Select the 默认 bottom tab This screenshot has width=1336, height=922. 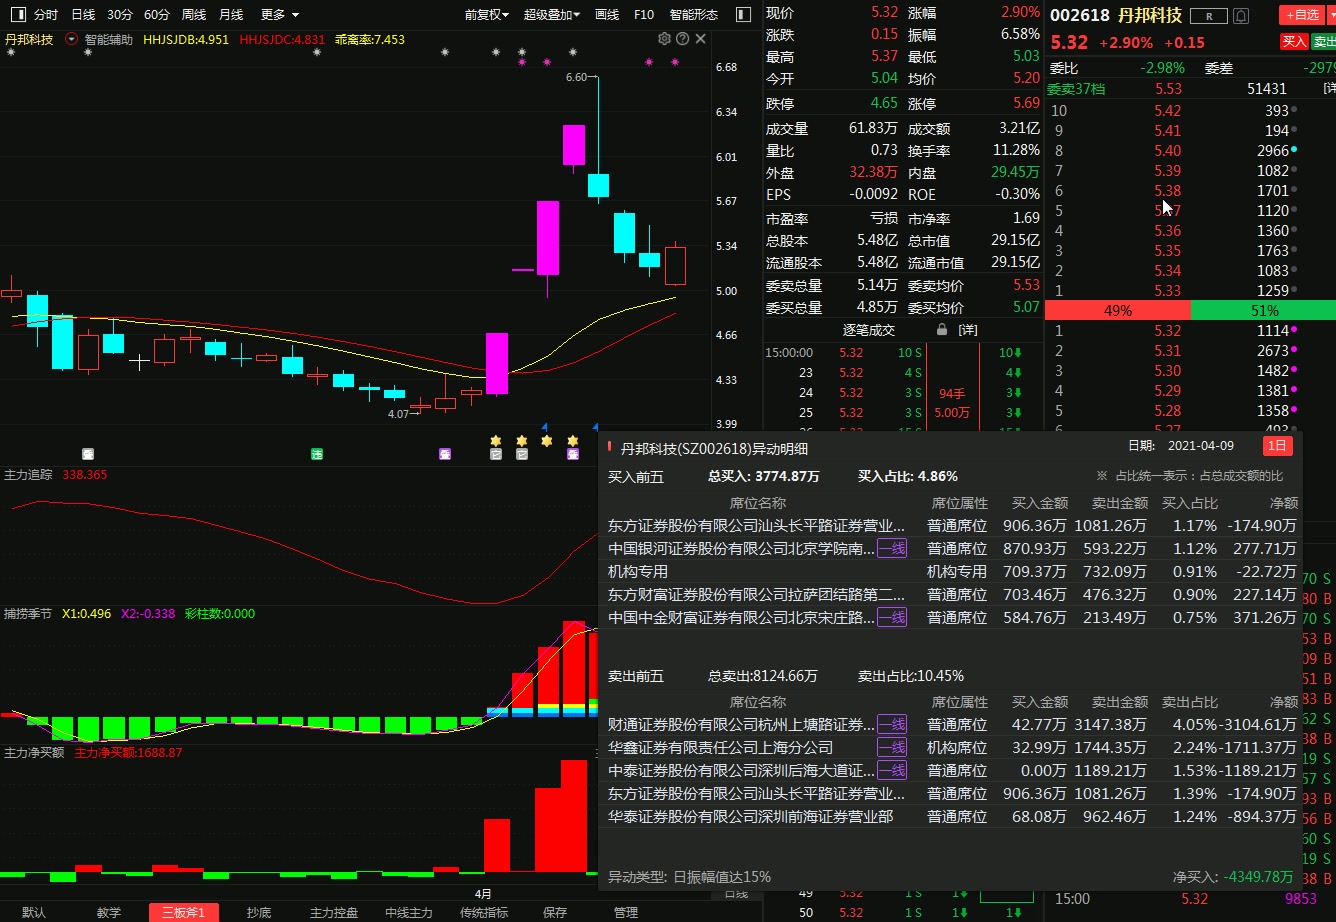click(x=34, y=912)
